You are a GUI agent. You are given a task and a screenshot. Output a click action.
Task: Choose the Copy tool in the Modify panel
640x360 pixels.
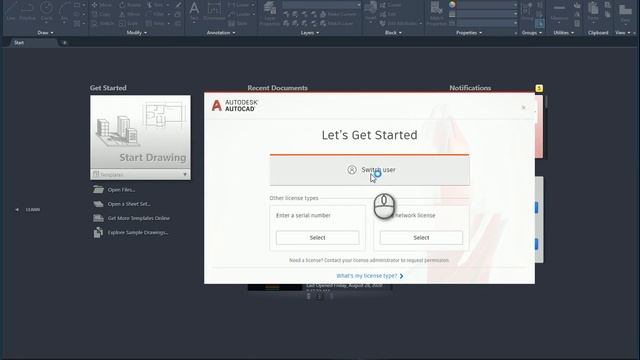101,14
